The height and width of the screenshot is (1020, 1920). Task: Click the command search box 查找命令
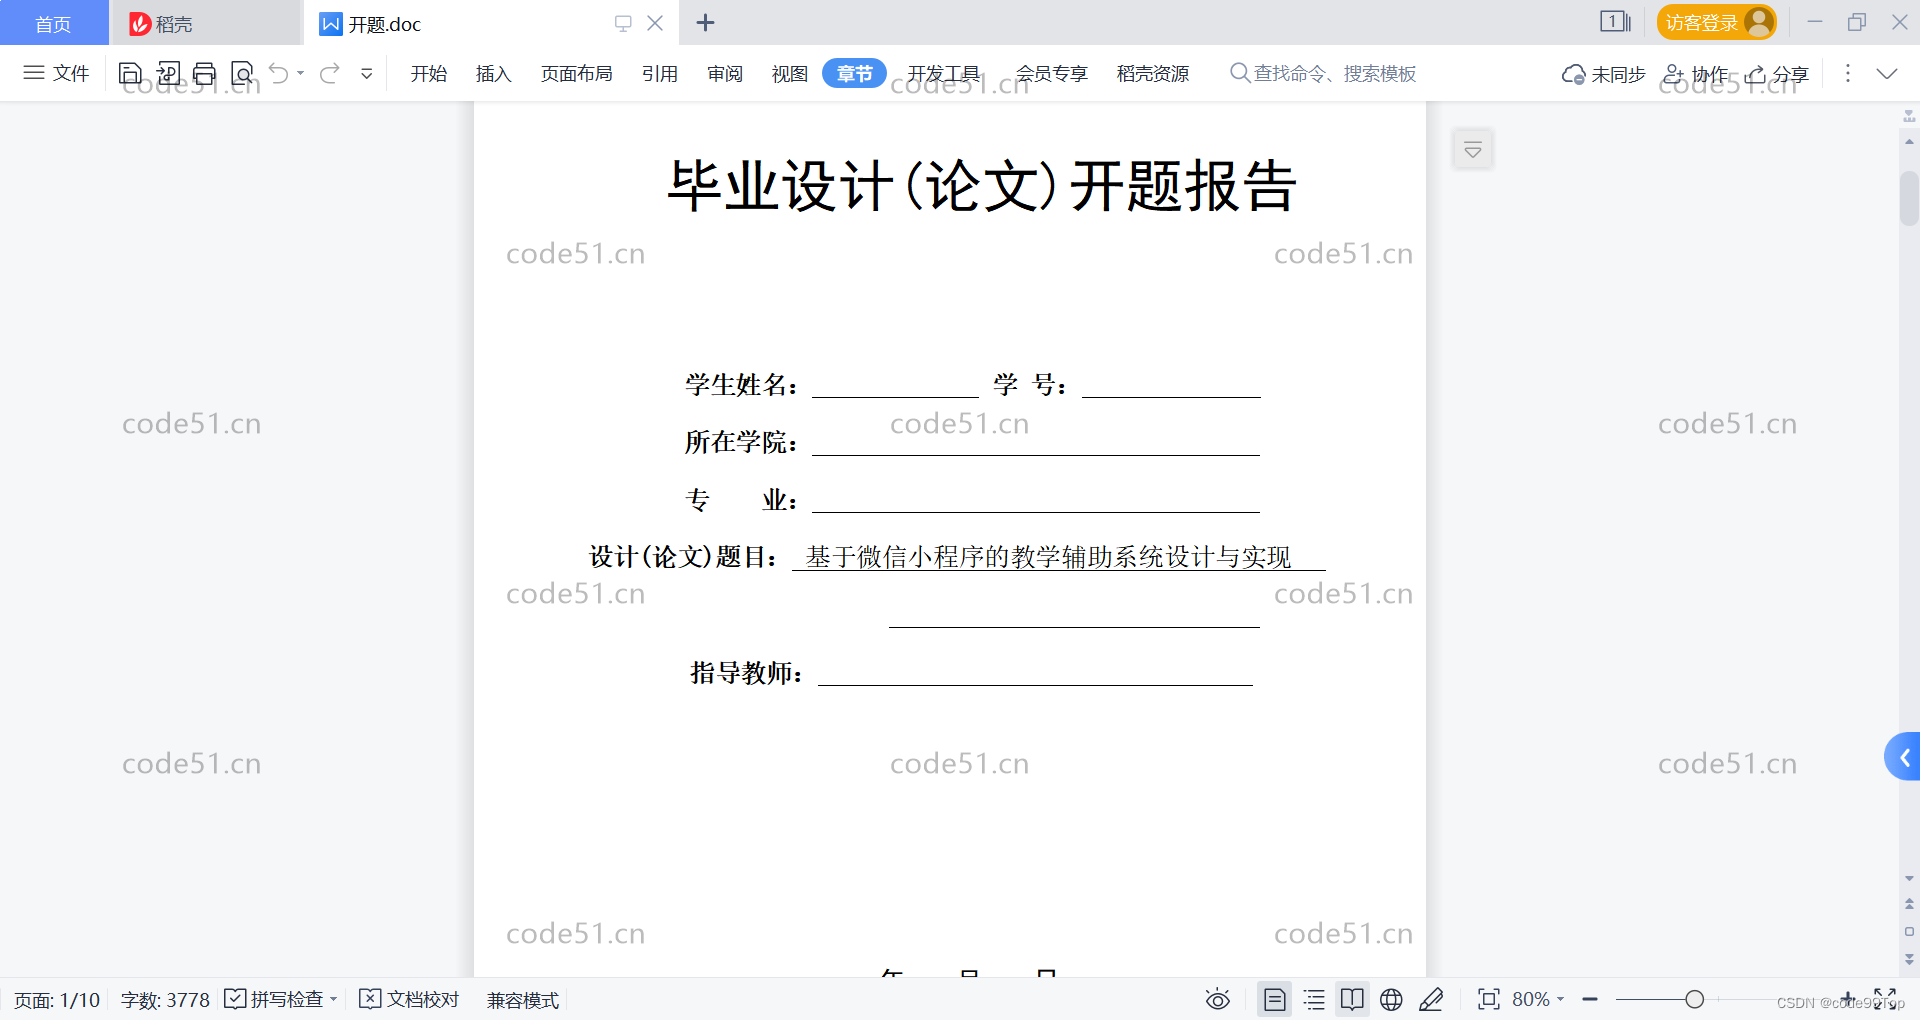click(1323, 73)
